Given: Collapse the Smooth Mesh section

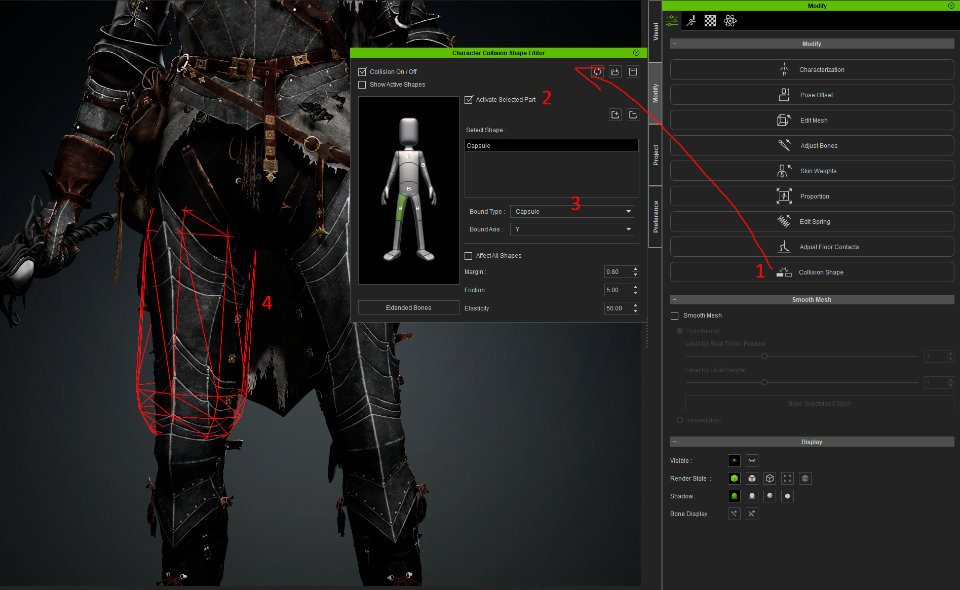Looking at the screenshot, I should [x=675, y=299].
